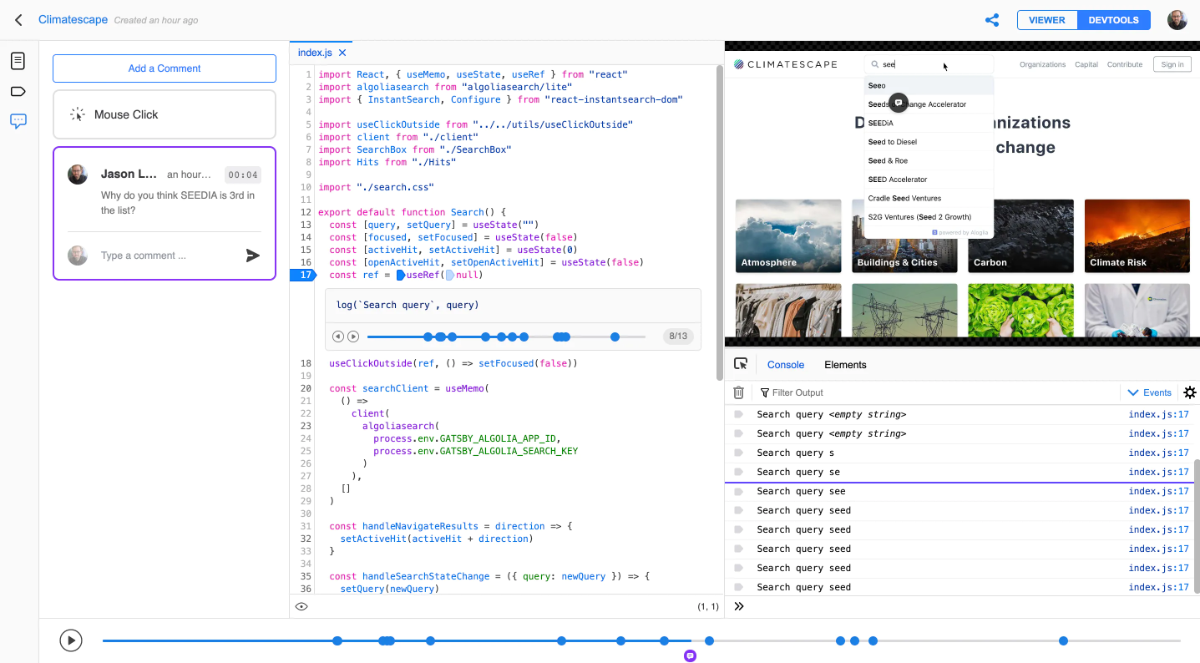This screenshot has width=1200, height=663.
Task: Select 'Seed & Roe' suggestion
Action: tap(929, 161)
